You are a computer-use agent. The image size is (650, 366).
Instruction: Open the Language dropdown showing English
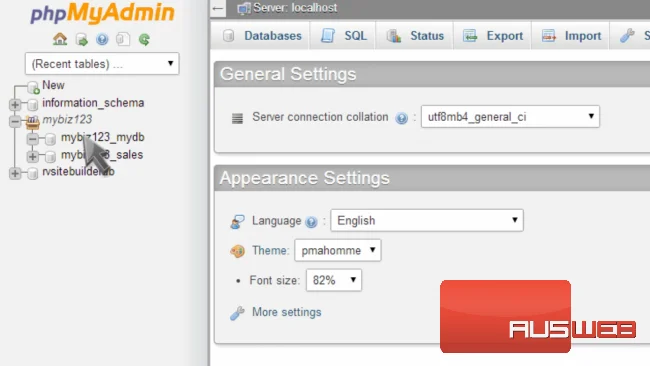(x=427, y=221)
